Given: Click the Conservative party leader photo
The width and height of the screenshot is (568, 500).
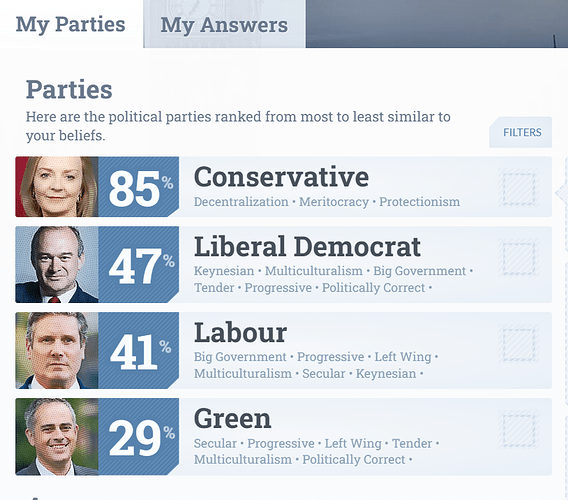Looking at the screenshot, I should (57, 187).
